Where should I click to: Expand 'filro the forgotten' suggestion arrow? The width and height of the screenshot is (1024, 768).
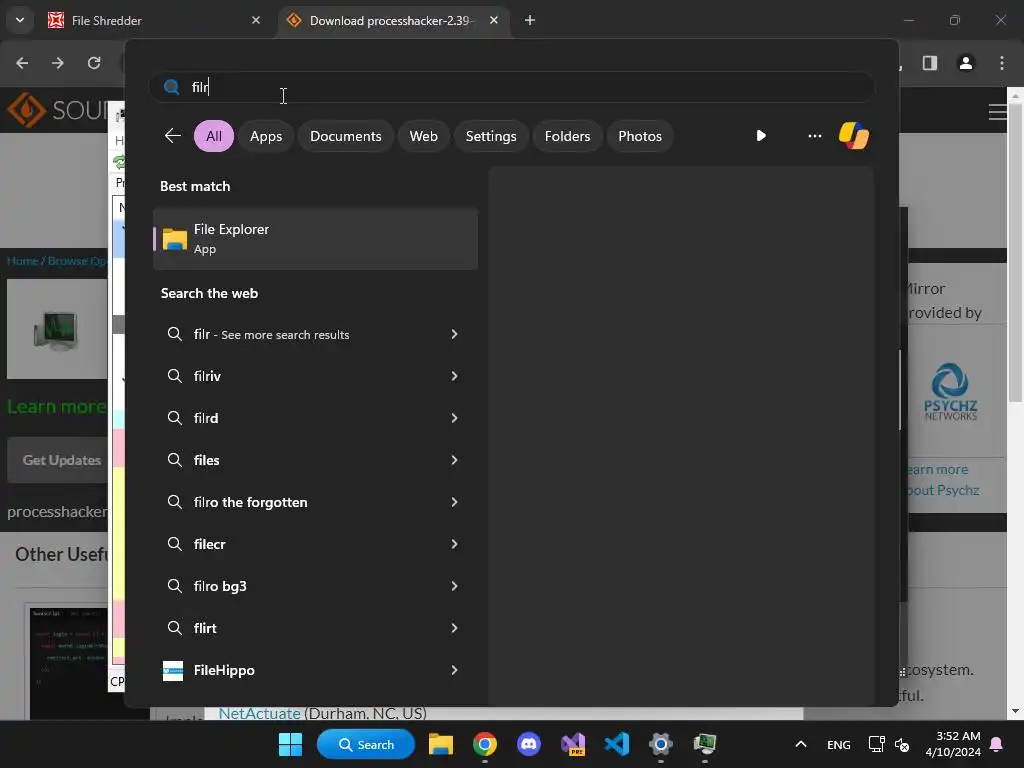tap(455, 502)
